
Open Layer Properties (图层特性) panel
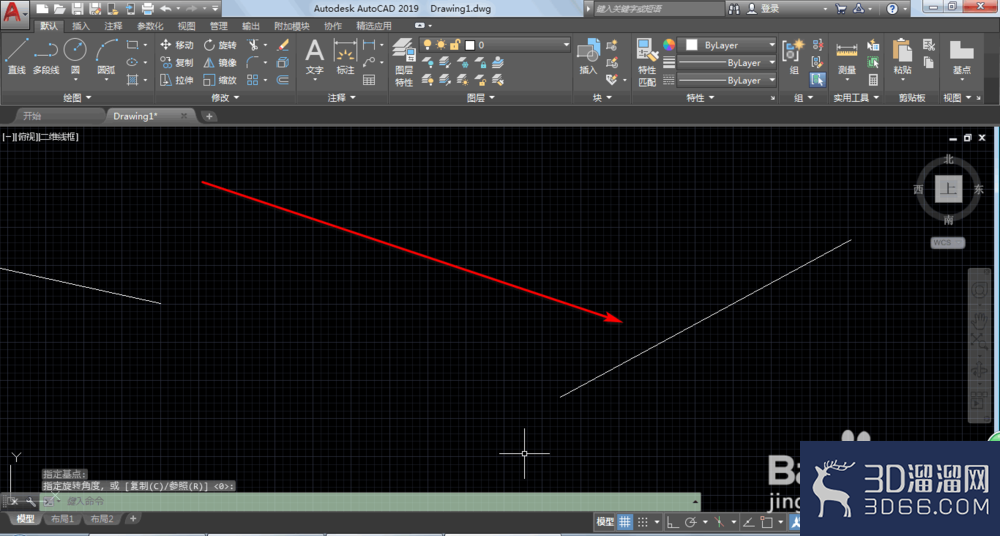pyautogui.click(x=404, y=63)
